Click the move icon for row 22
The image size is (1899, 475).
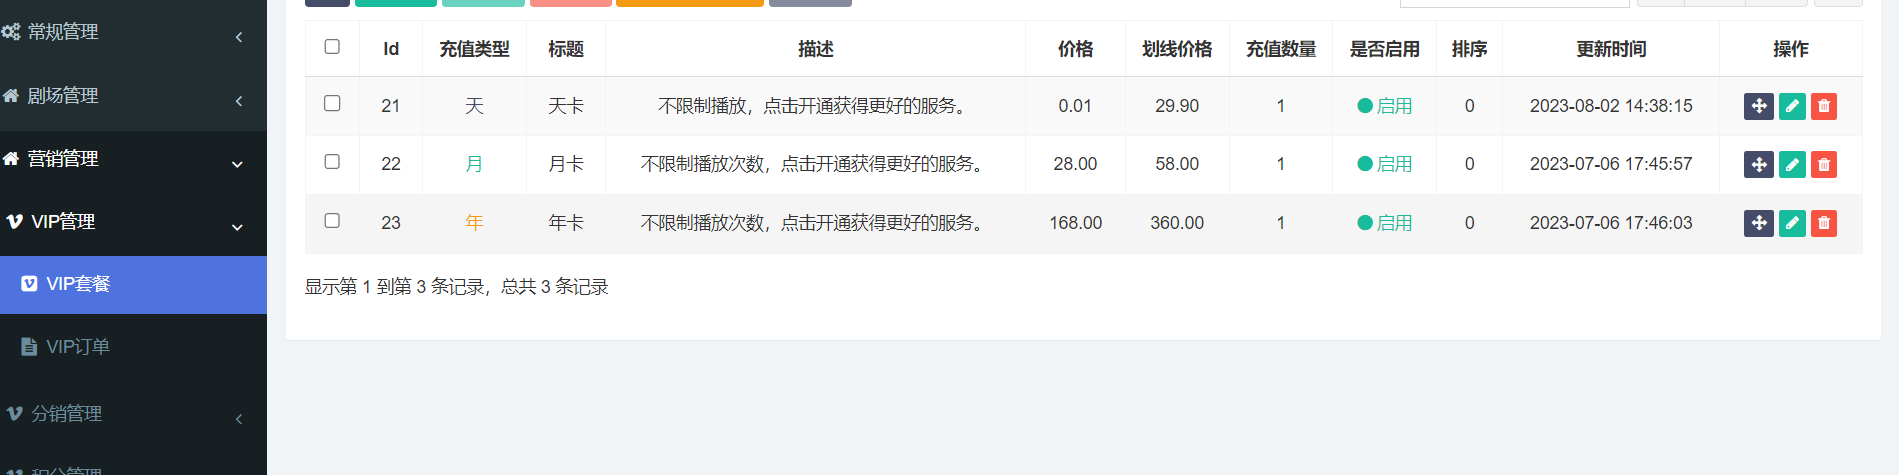click(x=1758, y=164)
